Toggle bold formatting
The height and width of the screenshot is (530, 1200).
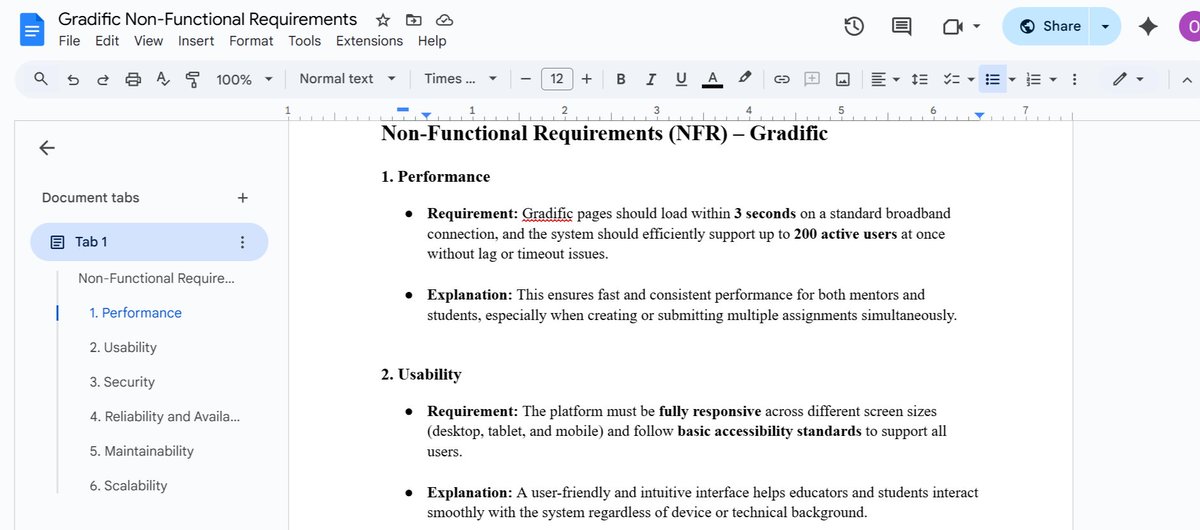click(621, 79)
